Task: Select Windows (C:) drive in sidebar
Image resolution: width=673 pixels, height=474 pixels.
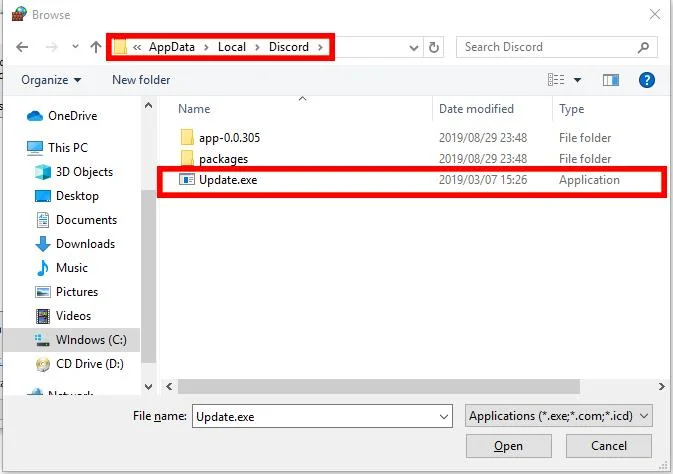Action: tap(71, 340)
